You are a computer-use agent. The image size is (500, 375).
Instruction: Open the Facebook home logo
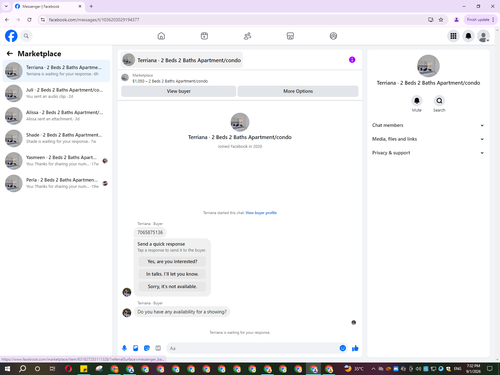pyautogui.click(x=11, y=36)
